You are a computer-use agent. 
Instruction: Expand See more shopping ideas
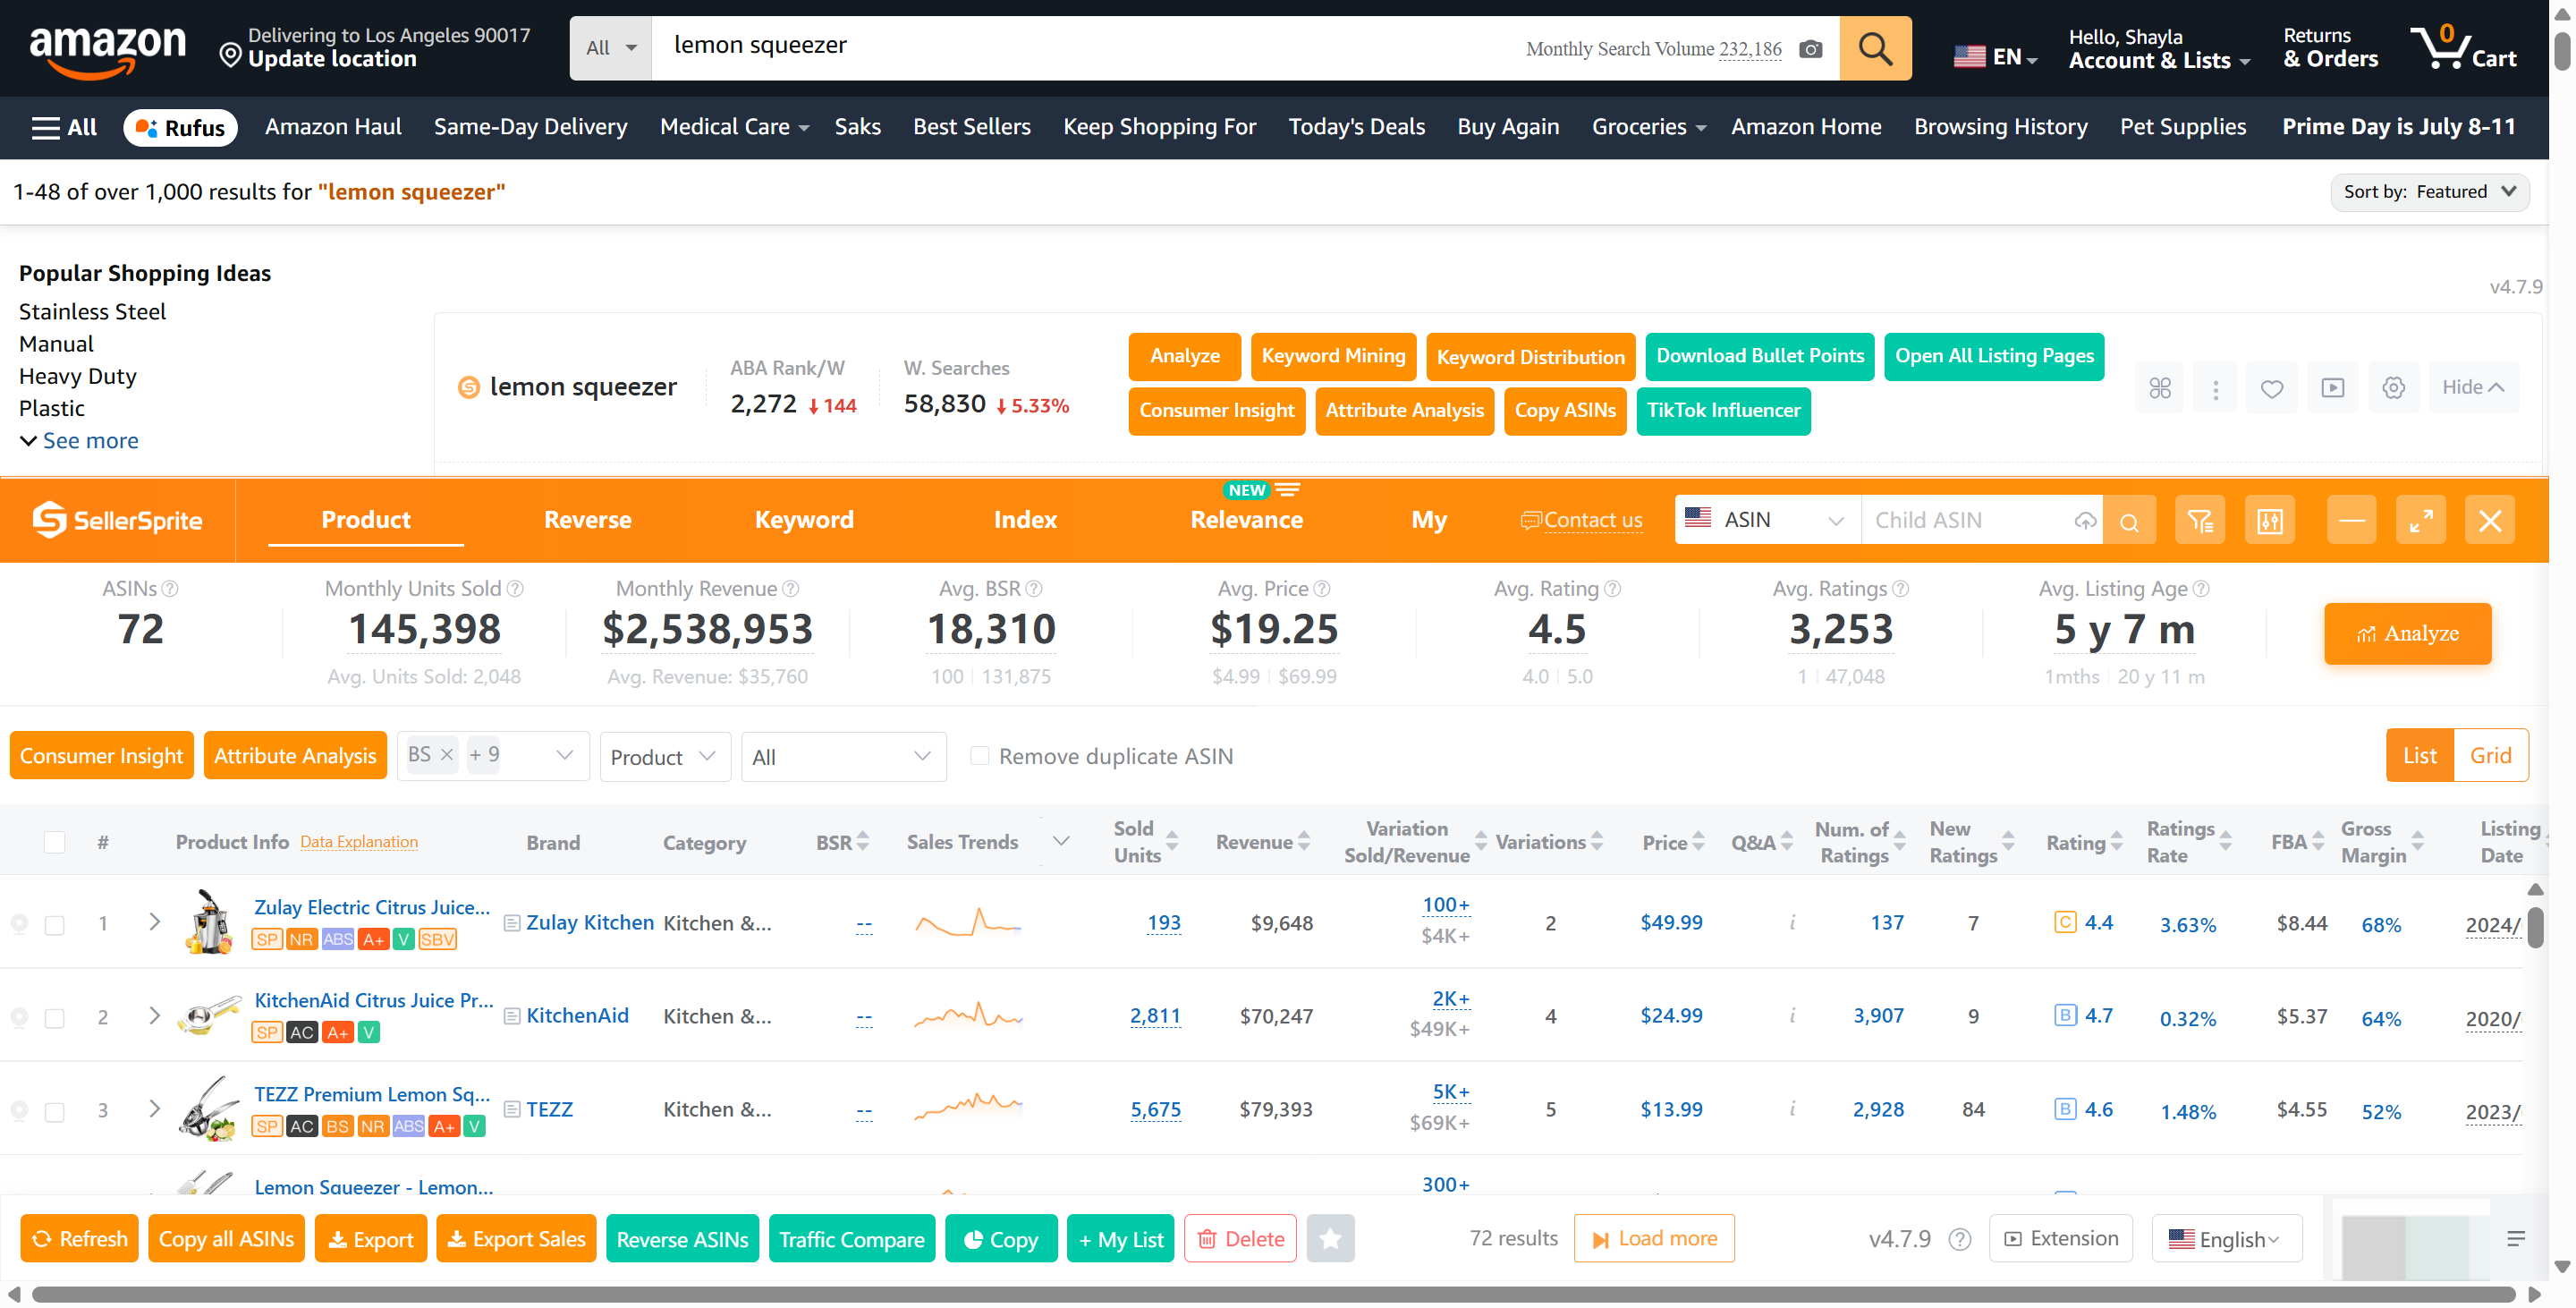(79, 440)
